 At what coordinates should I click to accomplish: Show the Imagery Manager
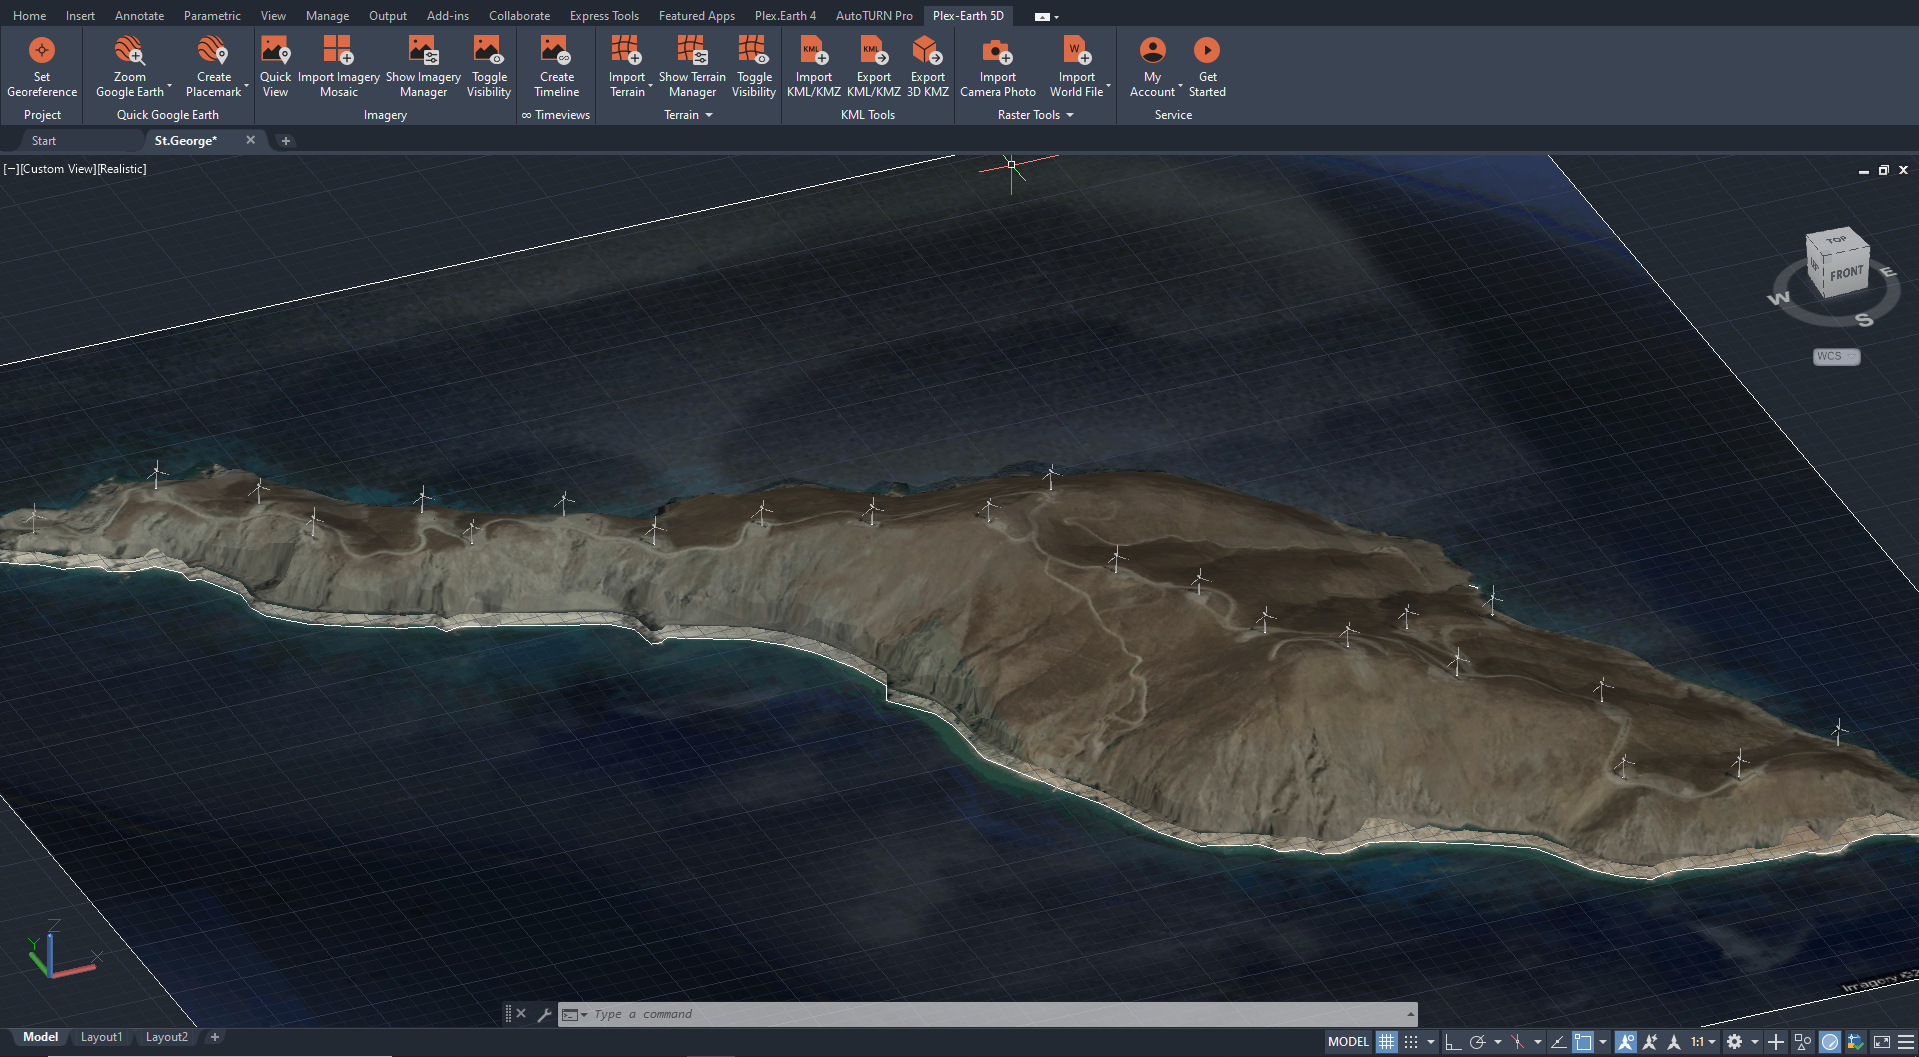(423, 66)
